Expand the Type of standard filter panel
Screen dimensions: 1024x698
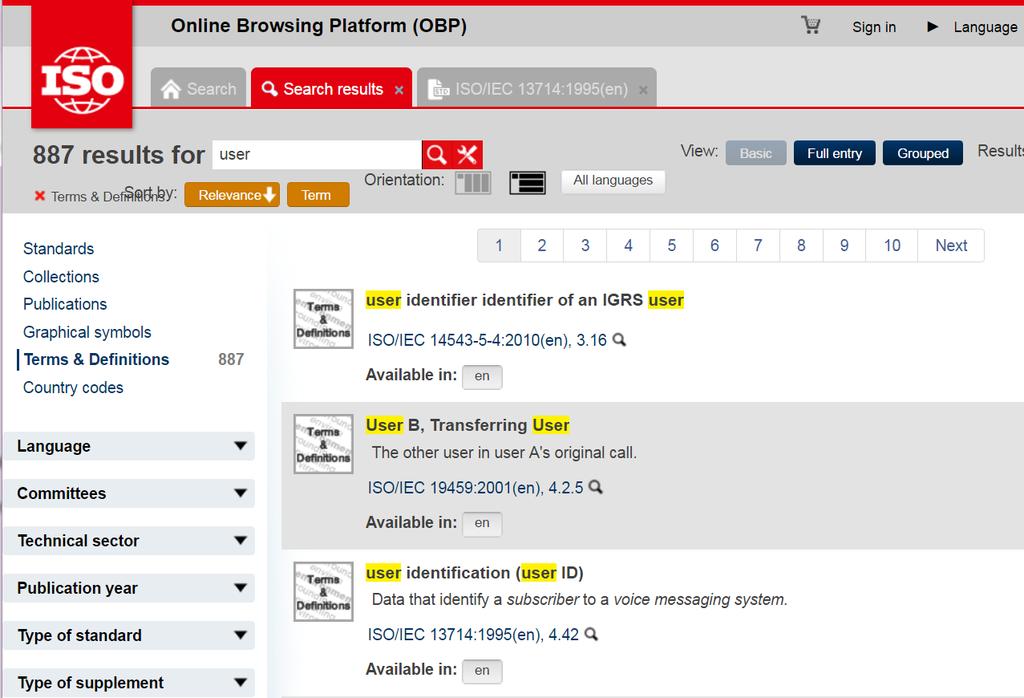(129, 635)
